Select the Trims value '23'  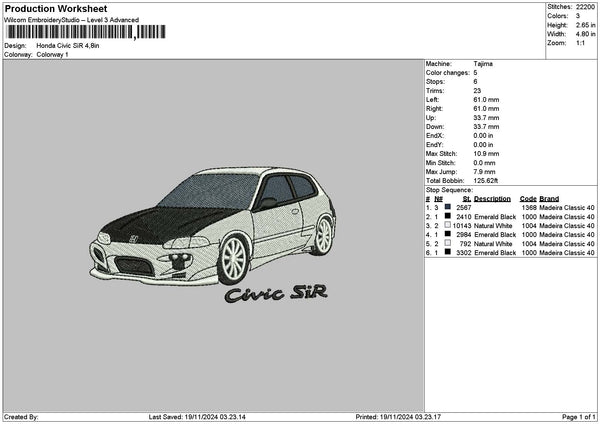[x=477, y=91]
